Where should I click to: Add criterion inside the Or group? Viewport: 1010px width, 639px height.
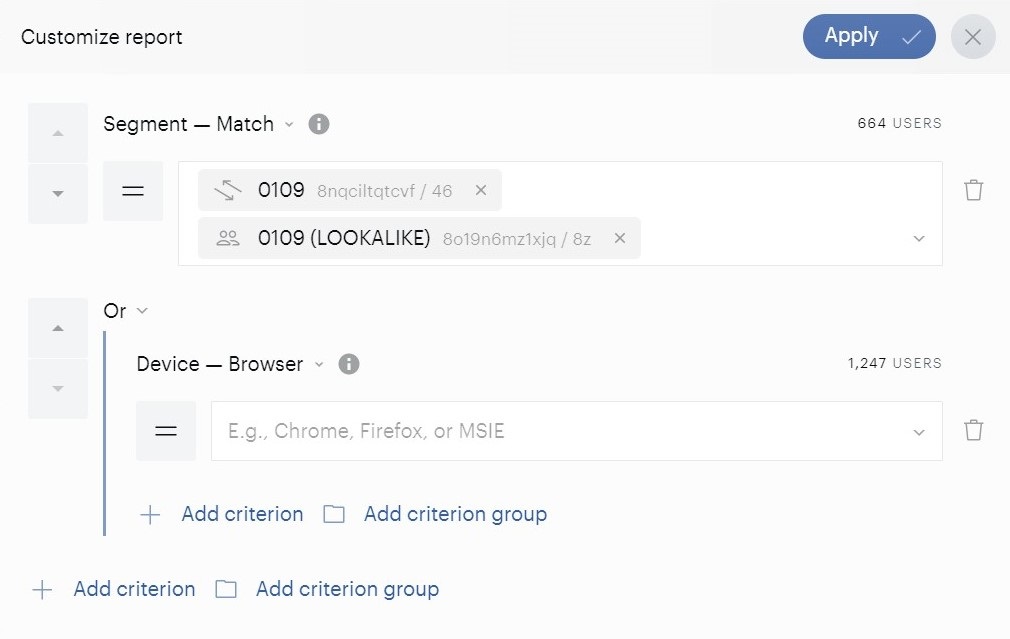tap(222, 514)
